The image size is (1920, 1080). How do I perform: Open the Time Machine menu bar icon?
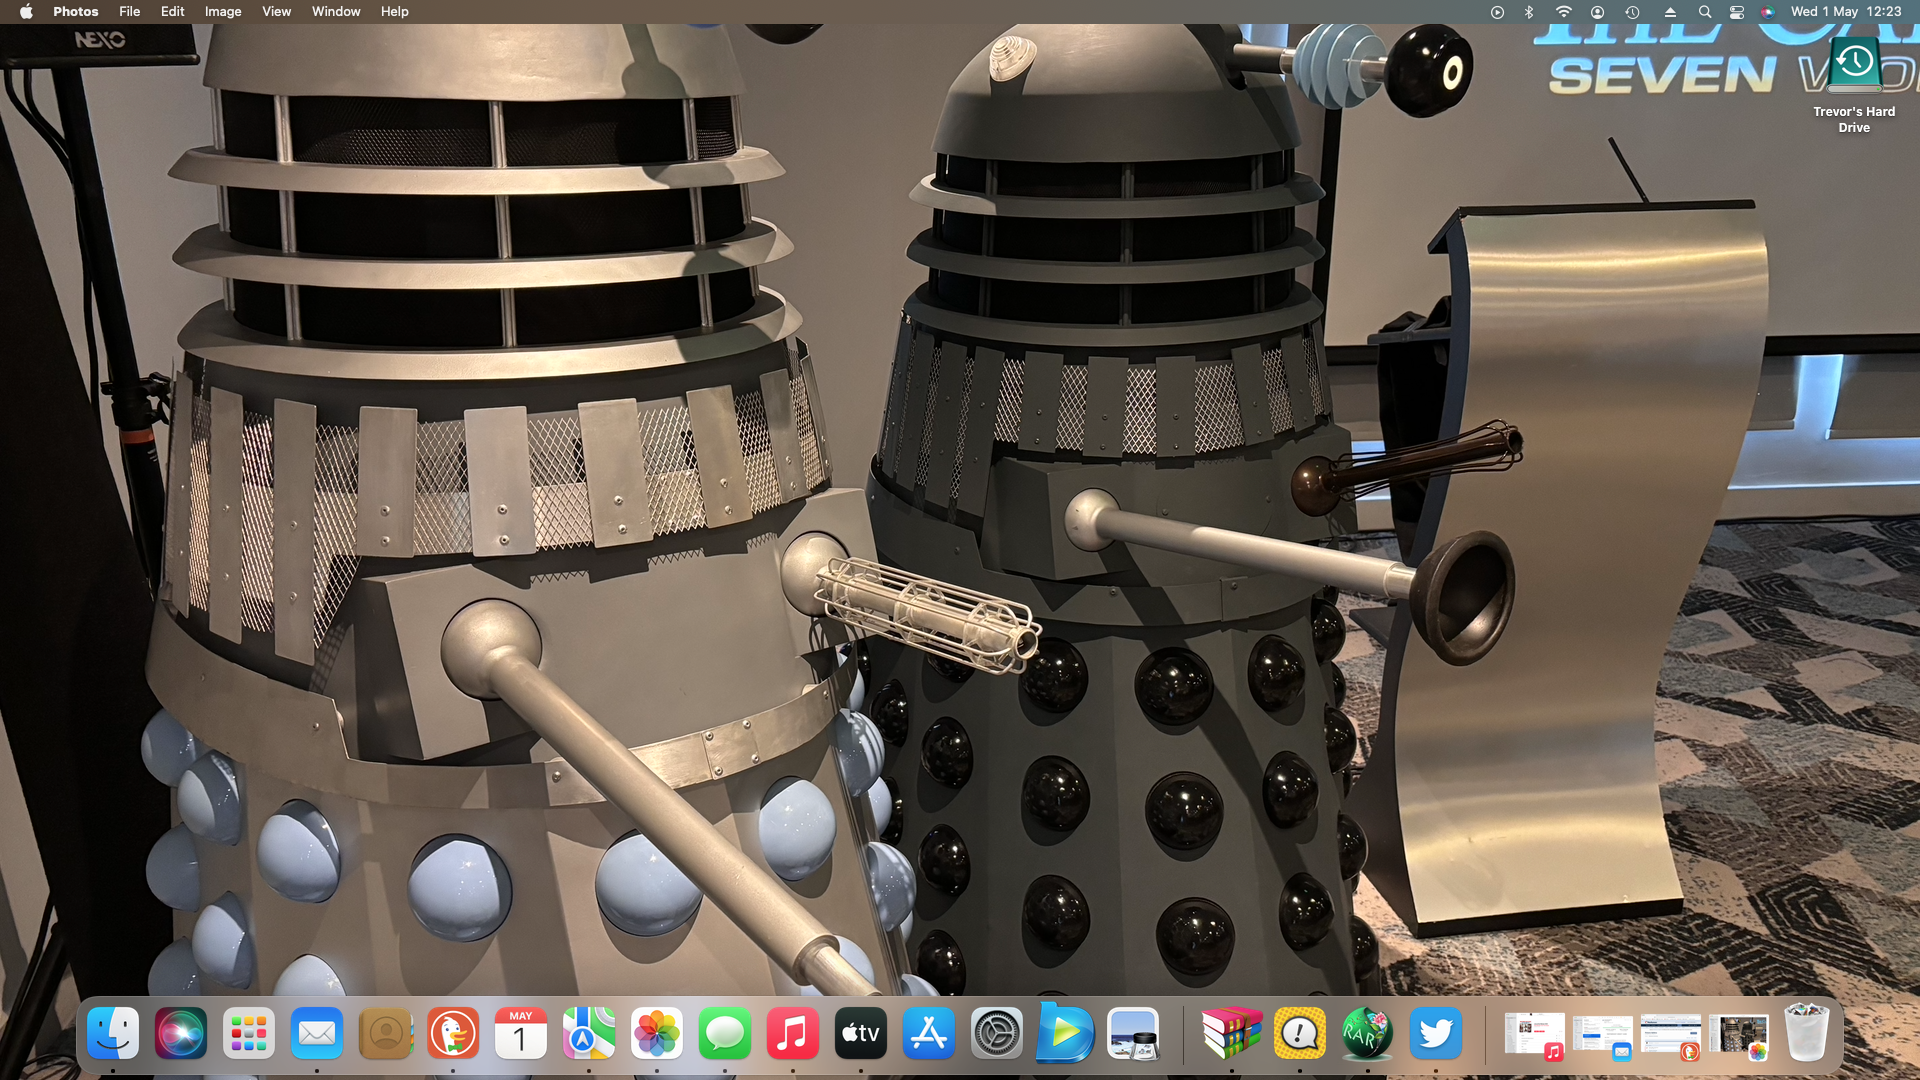click(1632, 12)
